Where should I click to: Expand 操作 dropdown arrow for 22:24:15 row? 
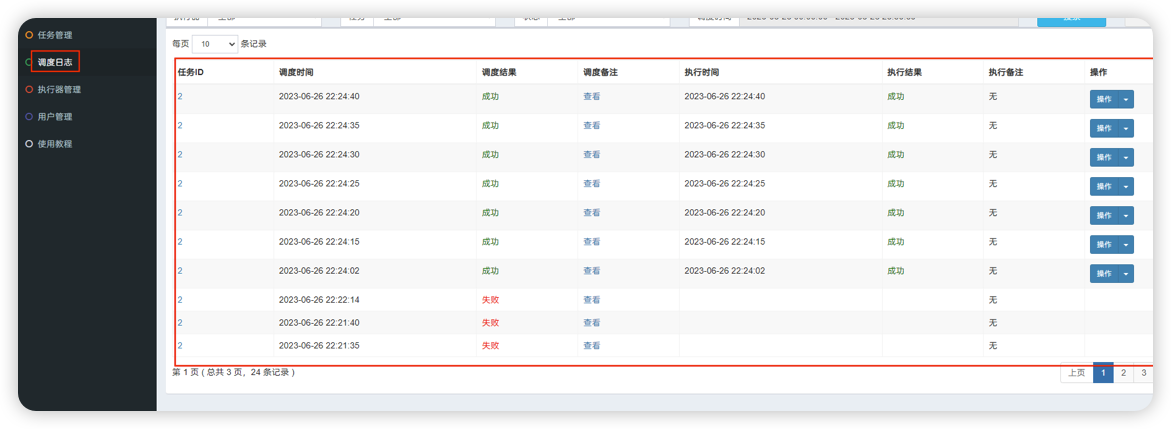[1126, 245]
